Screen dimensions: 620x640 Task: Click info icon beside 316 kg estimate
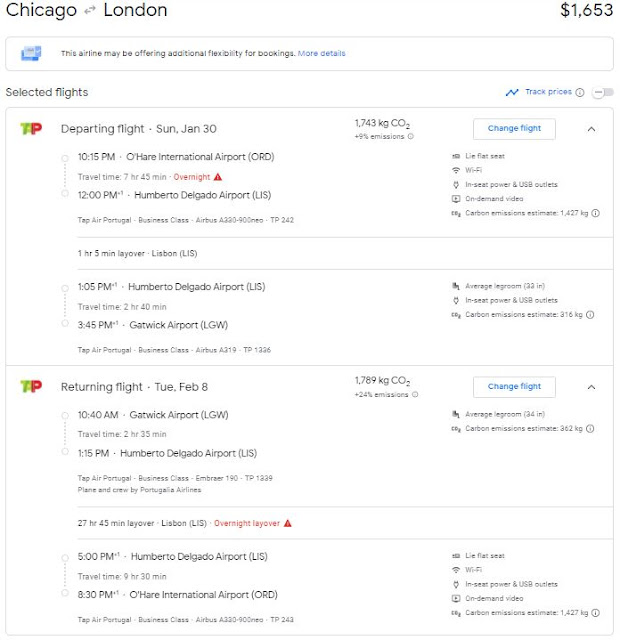coord(591,315)
